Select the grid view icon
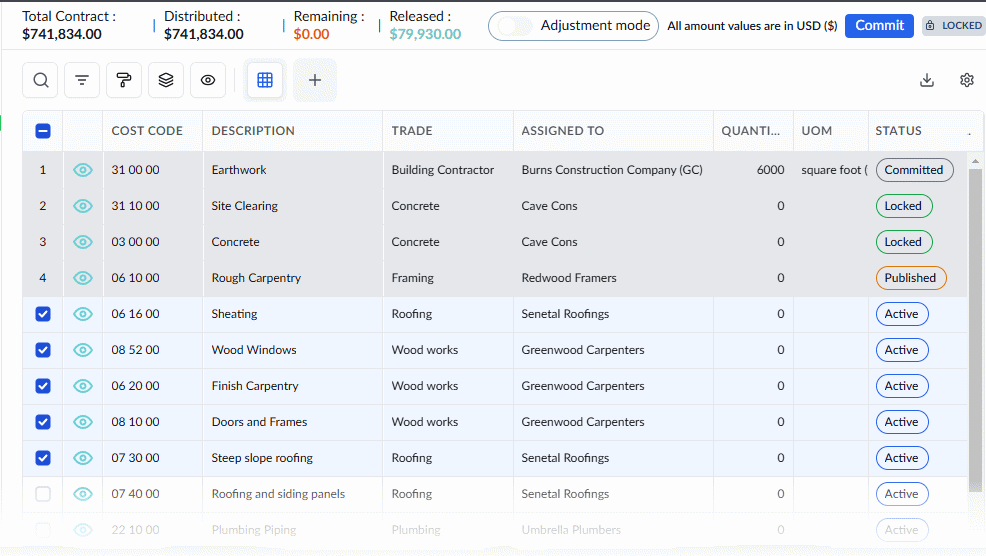 265,80
